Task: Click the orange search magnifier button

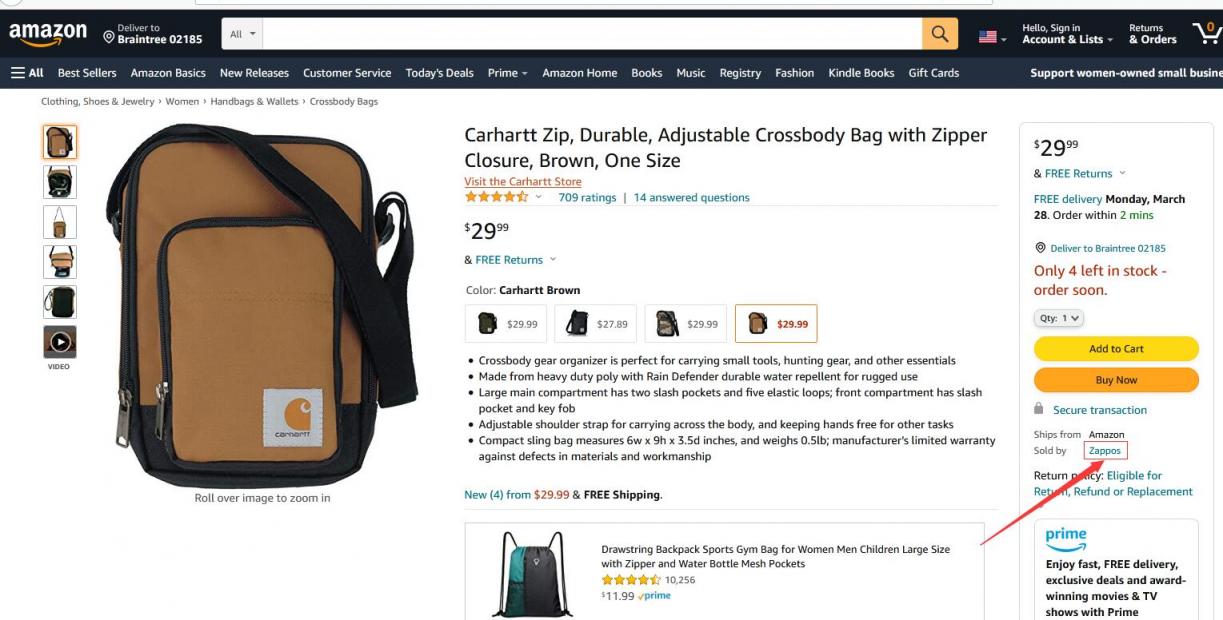Action: pyautogui.click(x=939, y=34)
